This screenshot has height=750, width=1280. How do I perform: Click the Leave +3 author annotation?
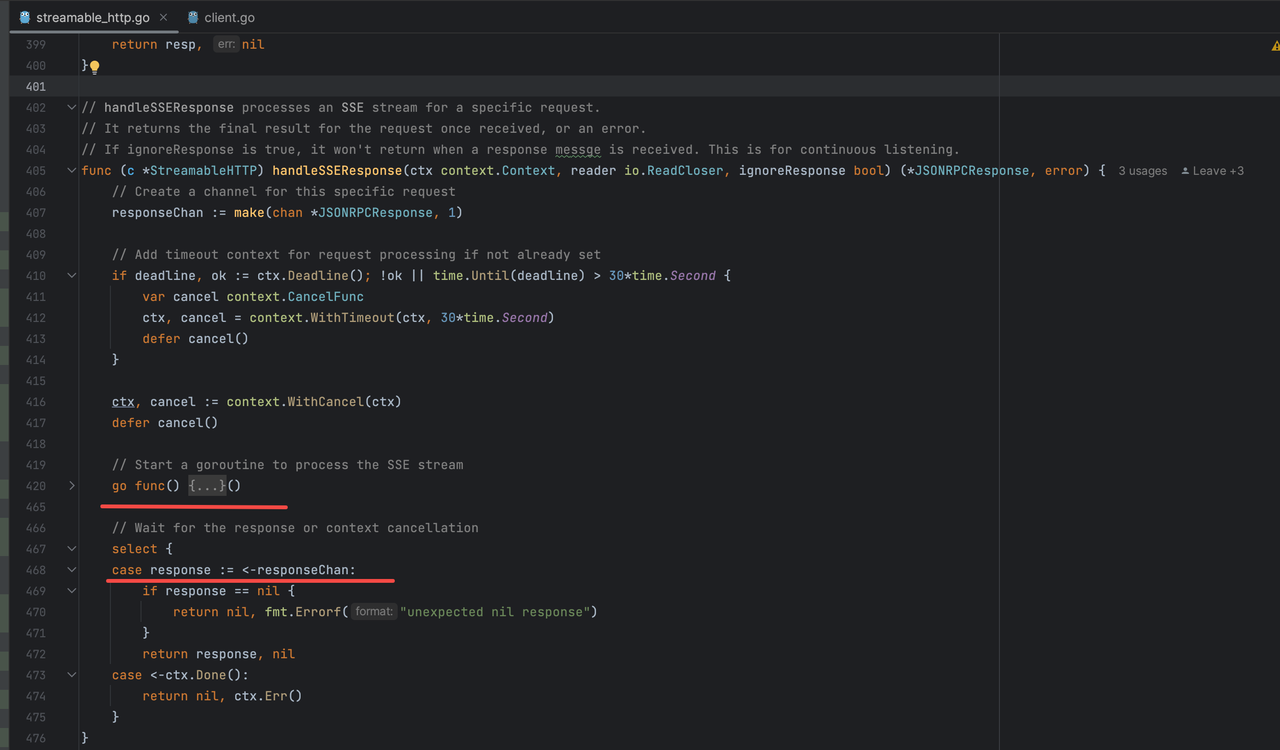coord(1212,171)
